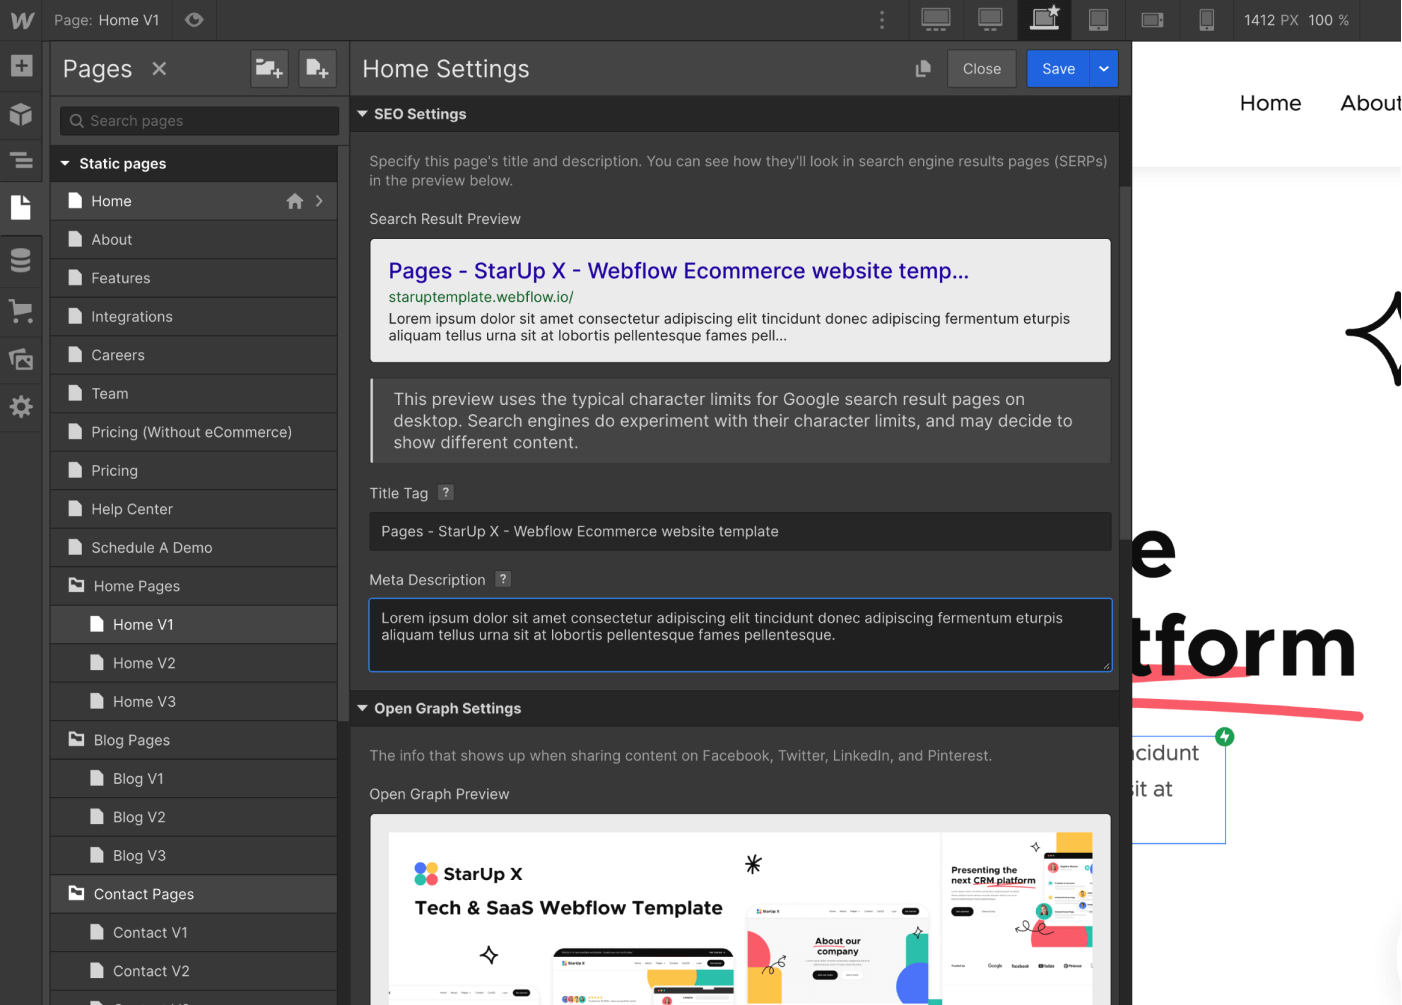Edit the Meta Description textarea
This screenshot has width=1402, height=1005.
[x=740, y=635]
